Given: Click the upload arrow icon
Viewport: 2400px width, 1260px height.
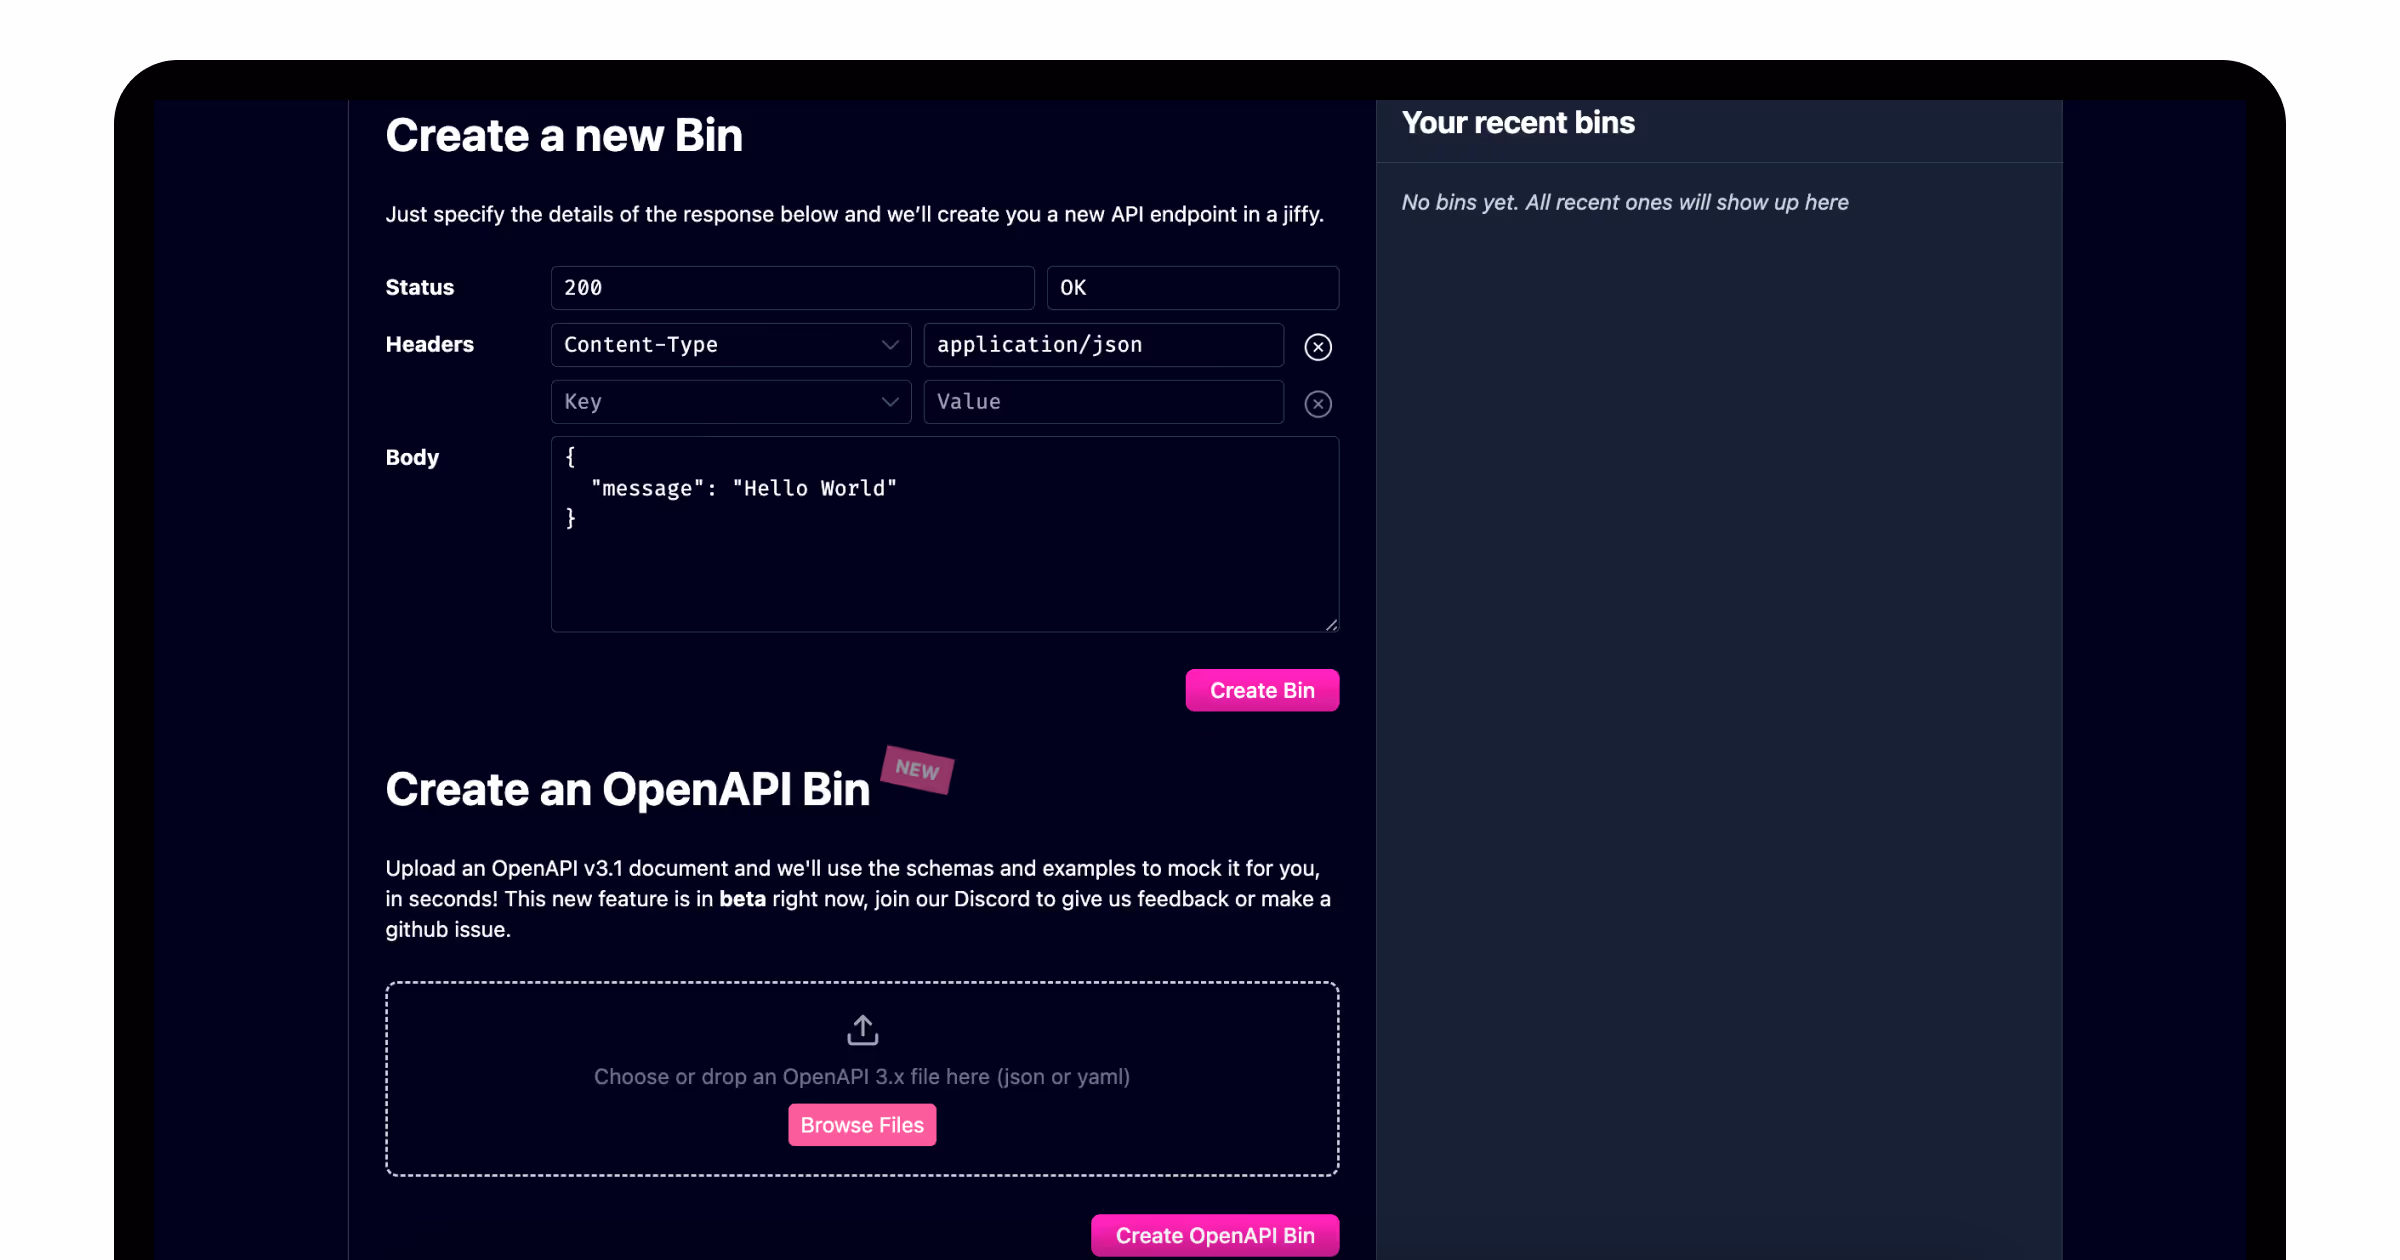Looking at the screenshot, I should [862, 1030].
